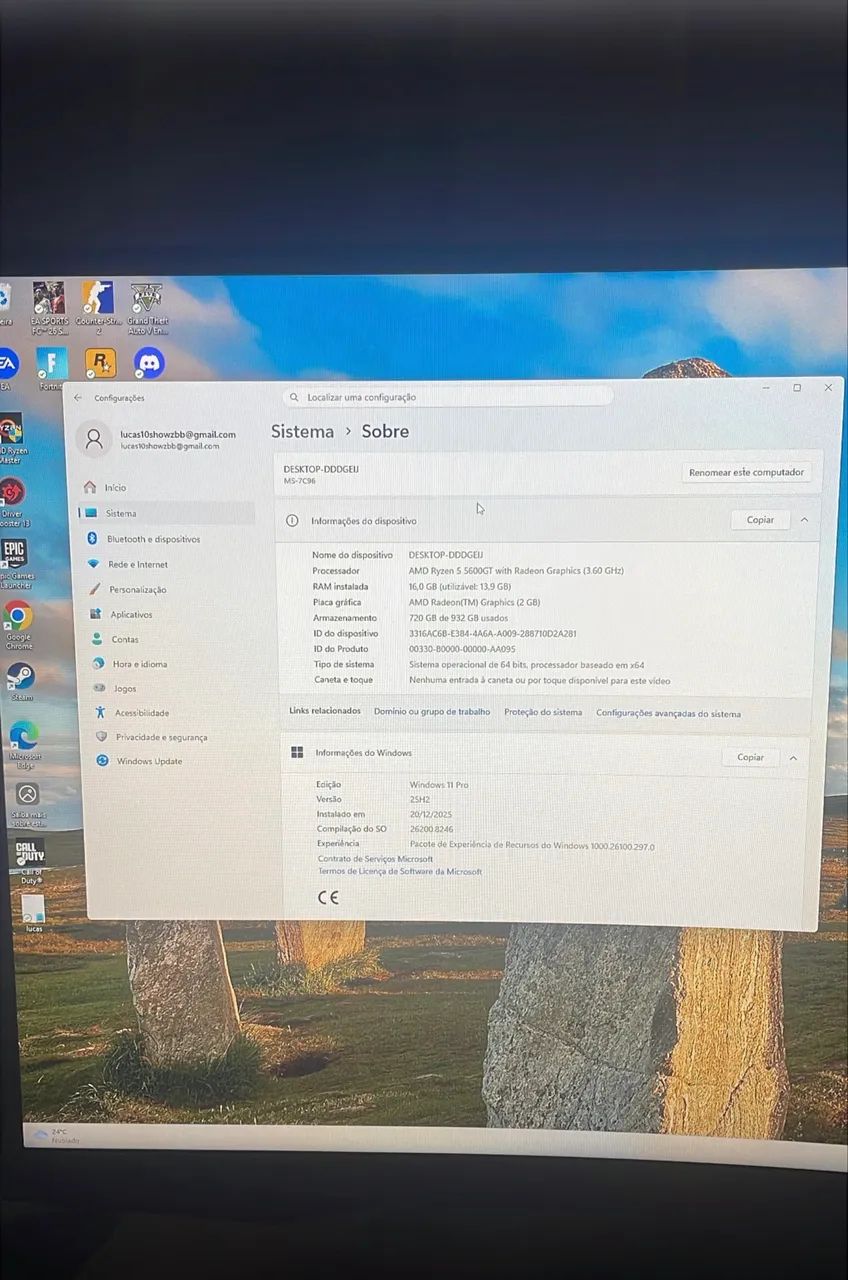Open the 'Saiba mais sobre esta' desktop icon
This screenshot has height=1280, width=848.
pos(28,804)
